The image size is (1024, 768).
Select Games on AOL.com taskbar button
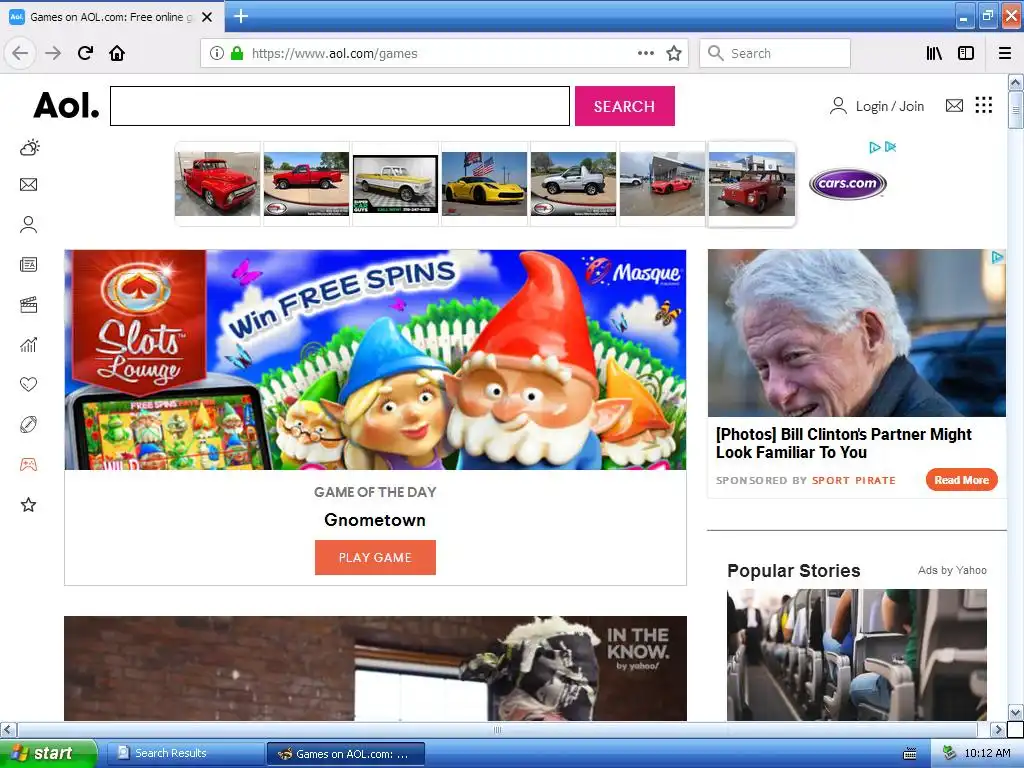pyautogui.click(x=346, y=753)
